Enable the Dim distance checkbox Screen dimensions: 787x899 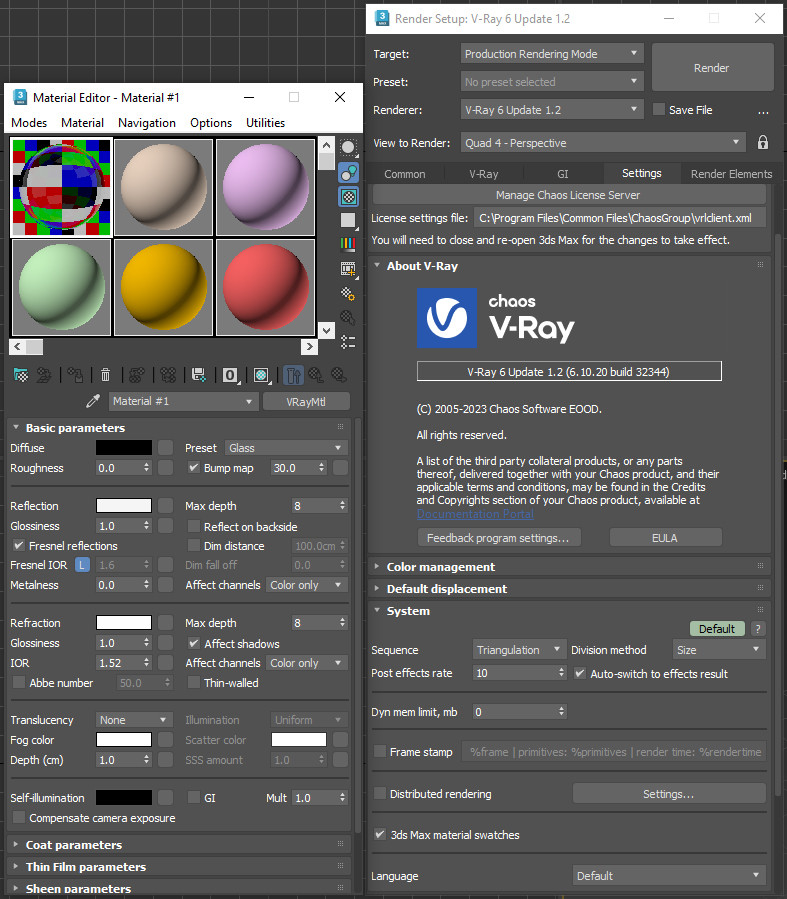pyautogui.click(x=194, y=546)
